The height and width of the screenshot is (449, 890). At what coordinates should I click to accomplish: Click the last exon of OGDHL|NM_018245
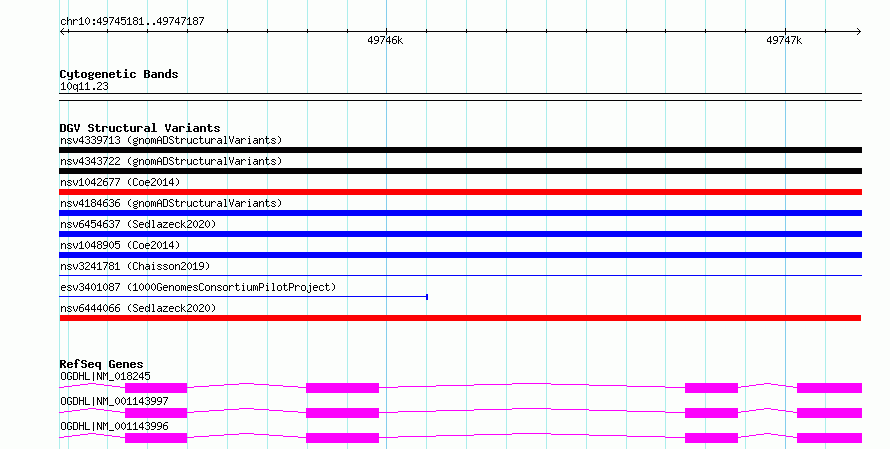[x=829, y=388]
